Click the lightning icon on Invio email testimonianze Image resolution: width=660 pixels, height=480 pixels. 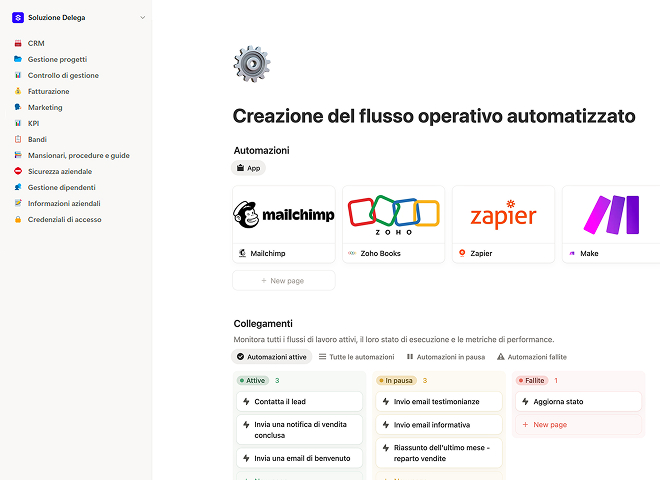coord(386,401)
